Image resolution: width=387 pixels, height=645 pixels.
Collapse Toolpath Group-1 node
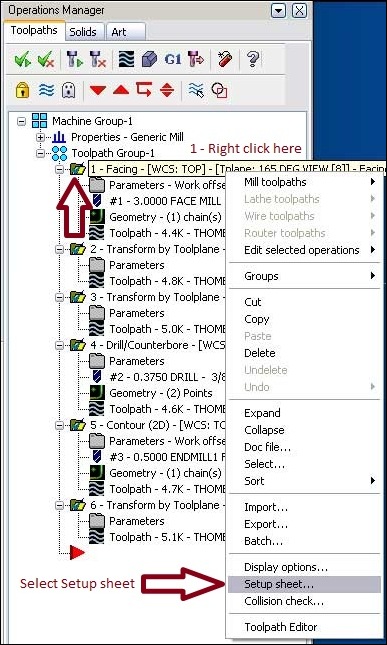(x=40, y=153)
